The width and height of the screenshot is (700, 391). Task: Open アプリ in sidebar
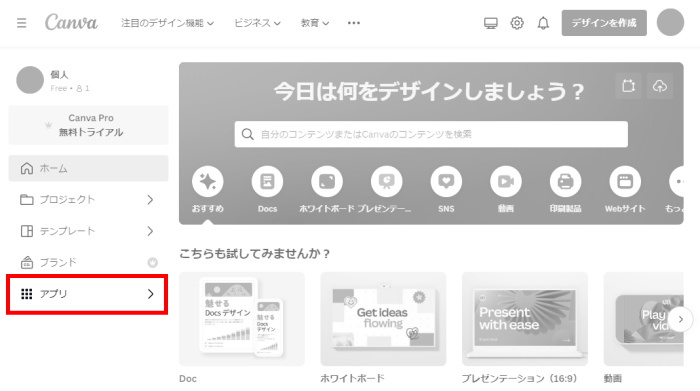[x=87, y=294]
